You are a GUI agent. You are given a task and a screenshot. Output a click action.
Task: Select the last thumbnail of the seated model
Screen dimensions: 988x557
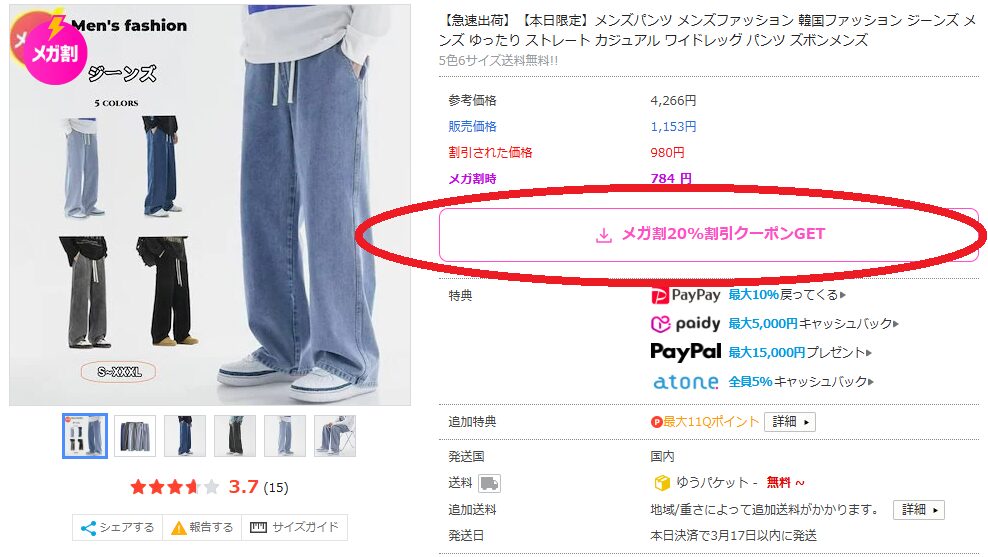tap(335, 436)
